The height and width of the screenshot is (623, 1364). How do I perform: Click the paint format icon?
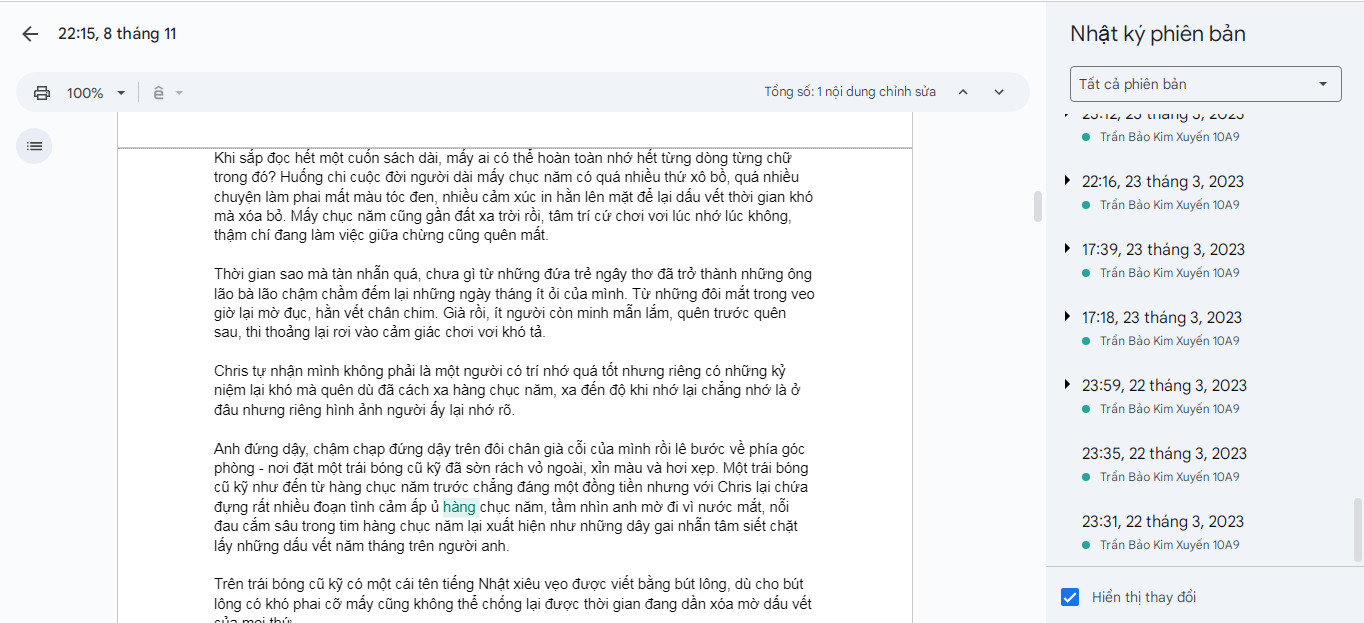(159, 93)
